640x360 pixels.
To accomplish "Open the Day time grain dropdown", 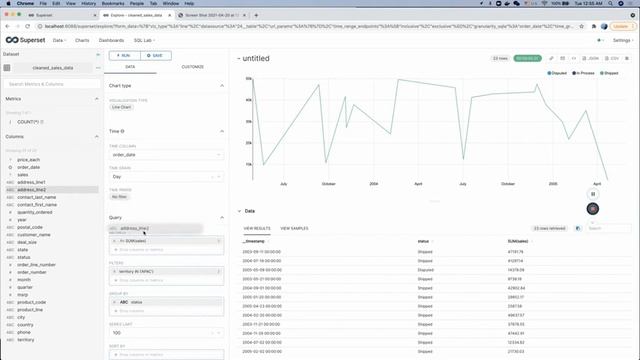I will coord(167,177).
